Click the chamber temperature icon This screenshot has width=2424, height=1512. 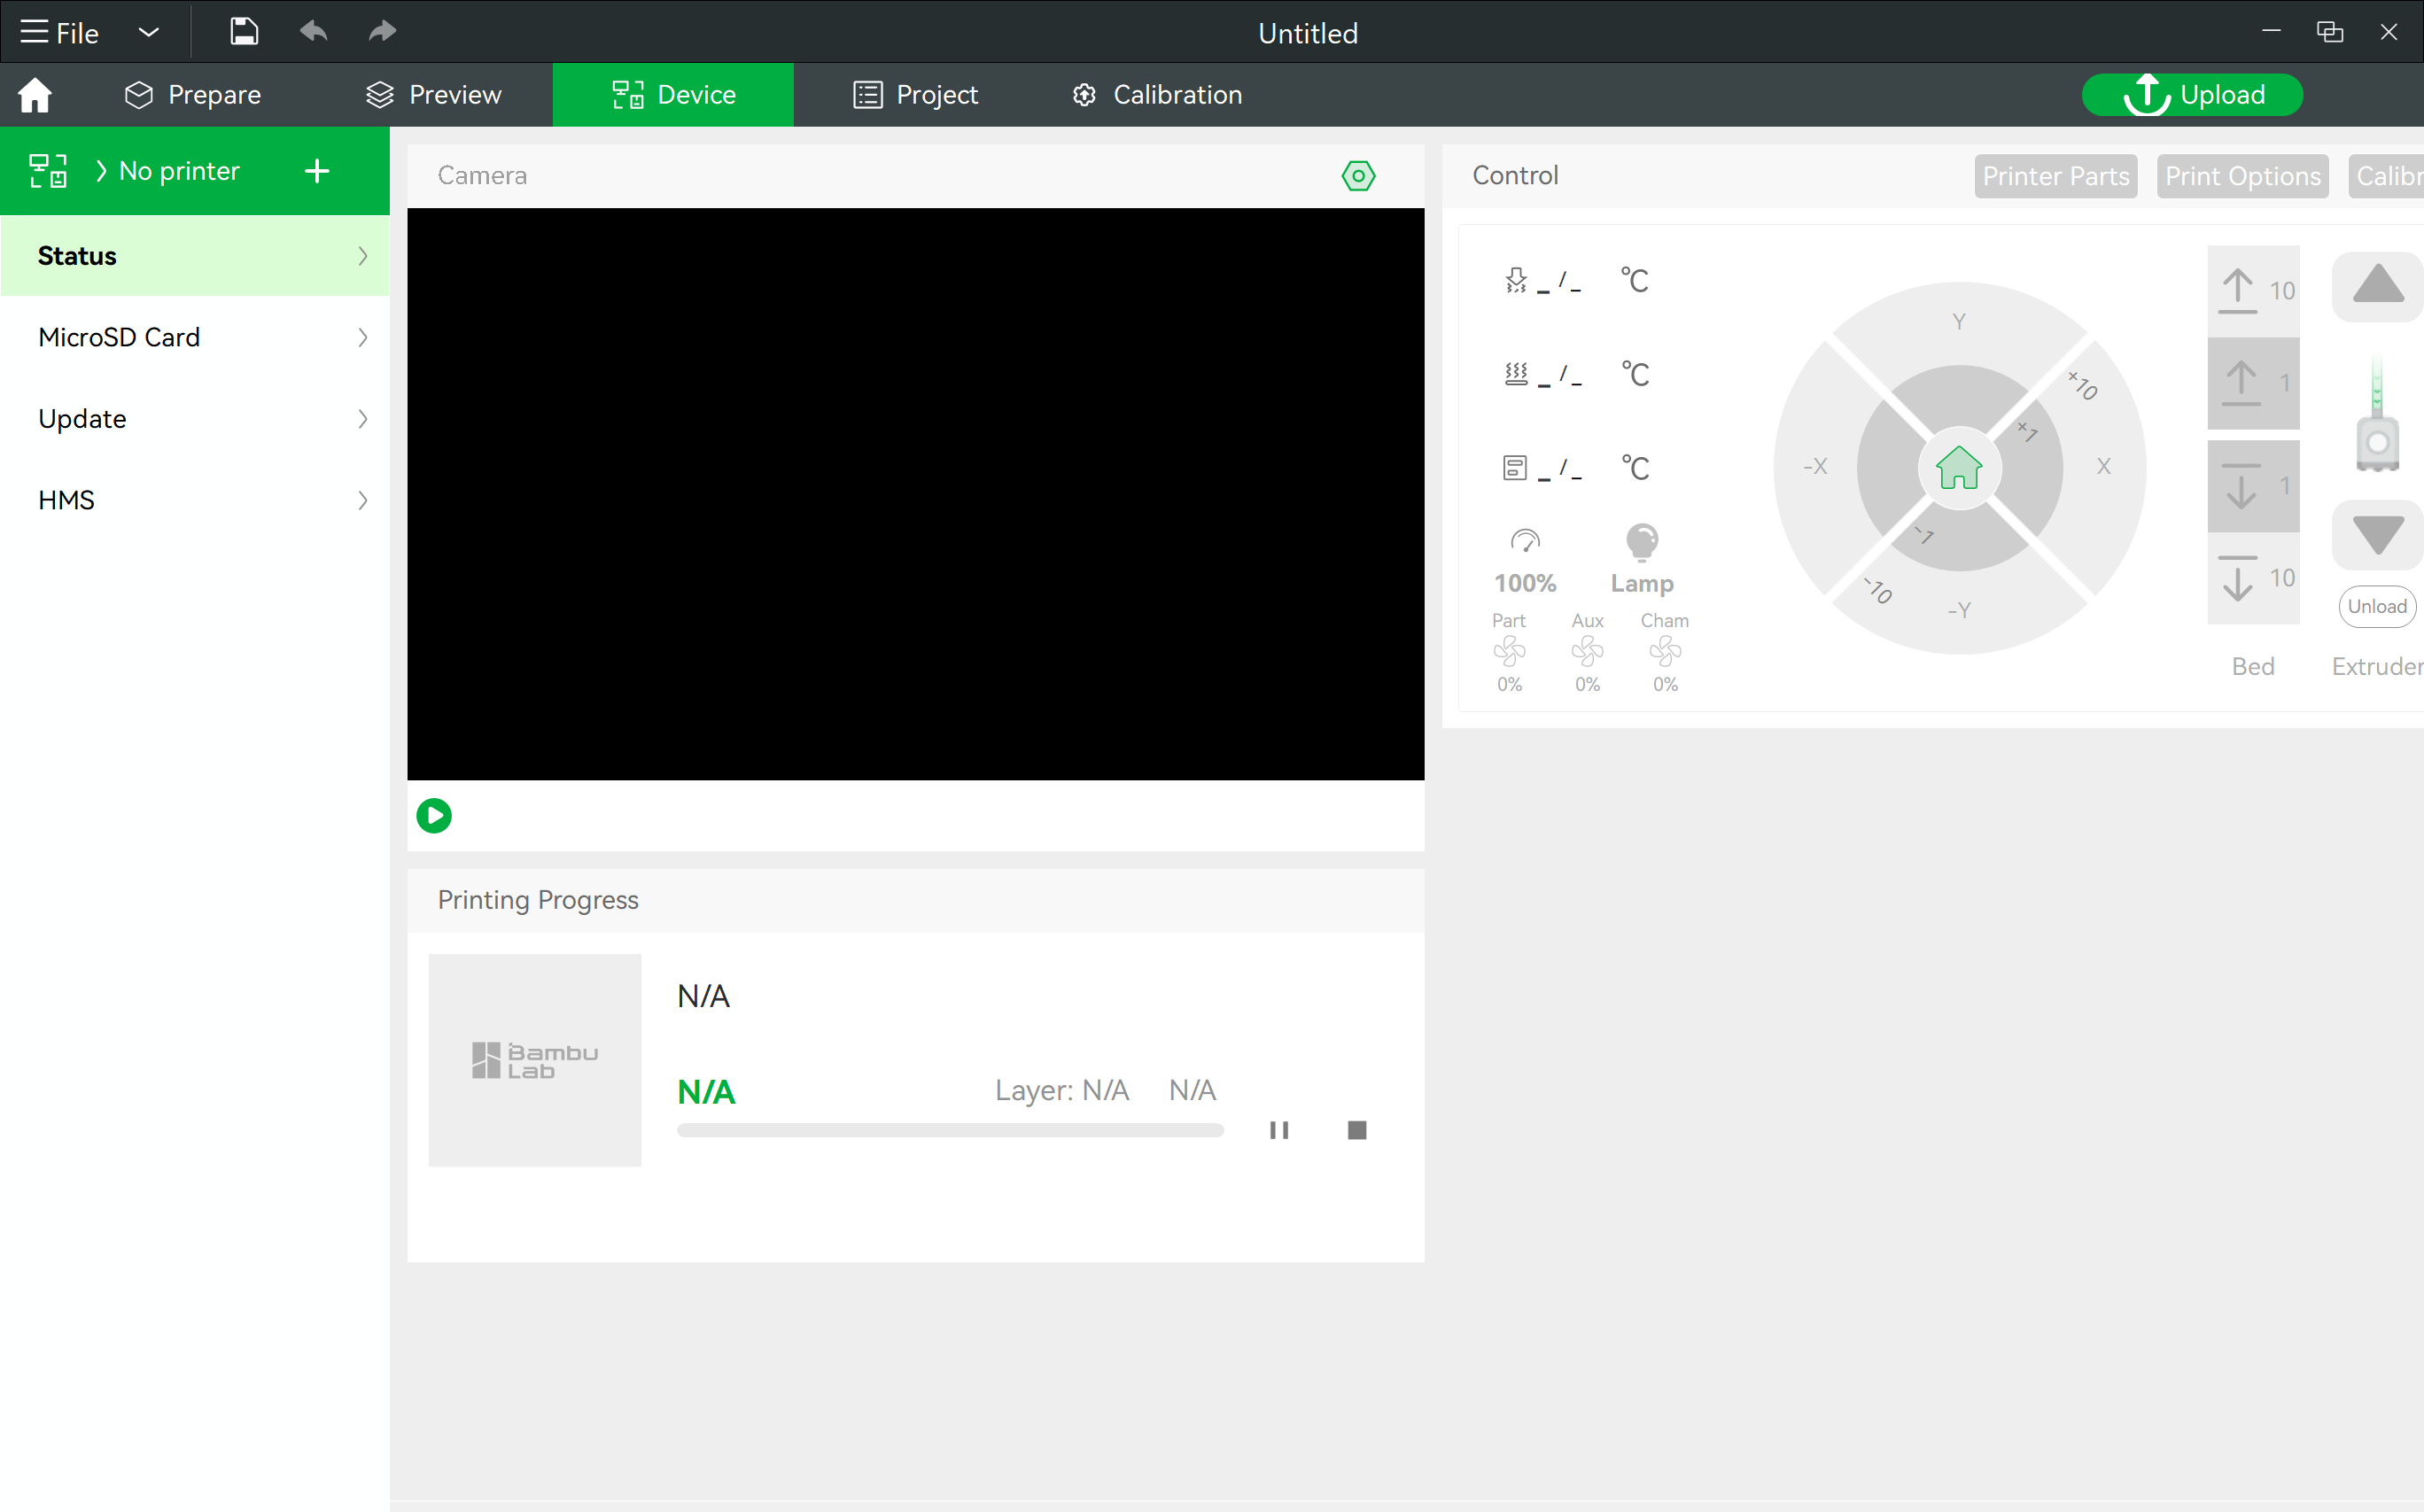[1515, 468]
